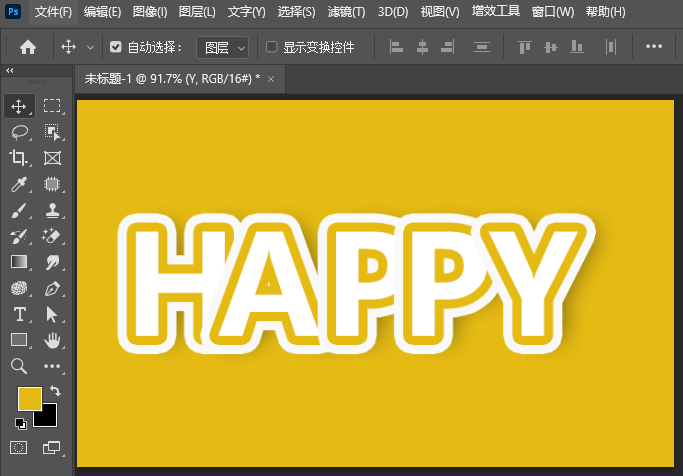The image size is (683, 476).
Task: Select the Horizontal Type tool
Action: pos(20,314)
